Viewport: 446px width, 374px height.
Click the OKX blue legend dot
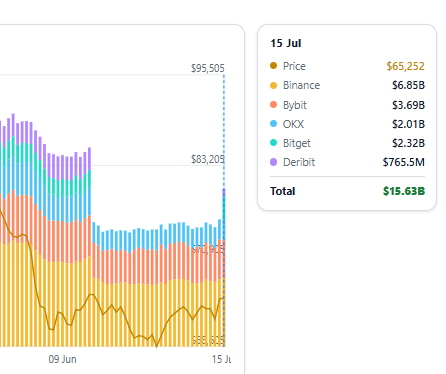tap(273, 124)
